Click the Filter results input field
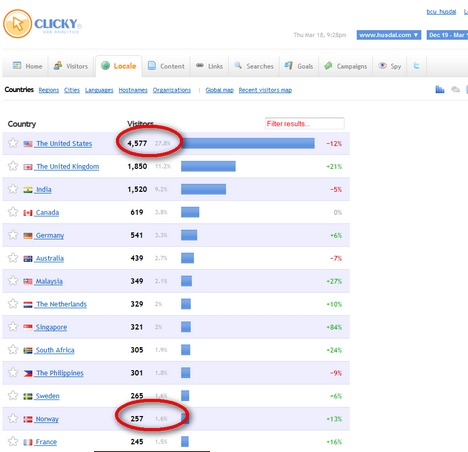 coord(305,124)
